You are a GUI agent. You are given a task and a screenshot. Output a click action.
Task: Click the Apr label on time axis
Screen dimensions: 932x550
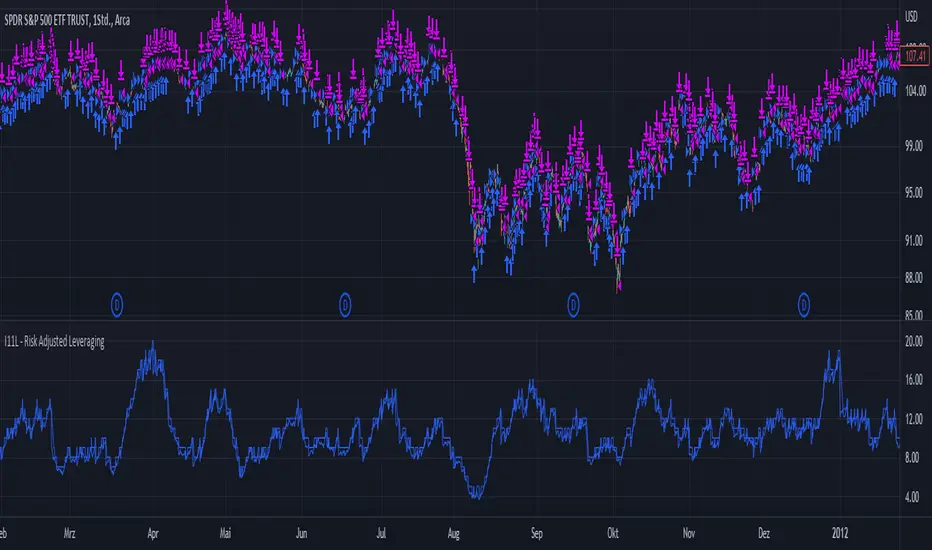click(153, 533)
